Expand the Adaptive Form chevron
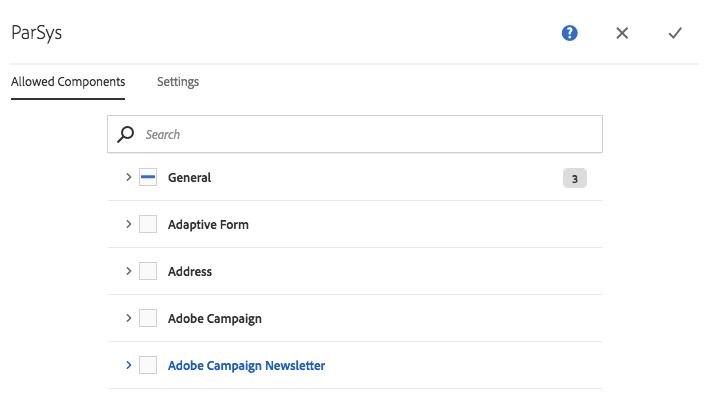This screenshot has width=709, height=397. coord(128,224)
